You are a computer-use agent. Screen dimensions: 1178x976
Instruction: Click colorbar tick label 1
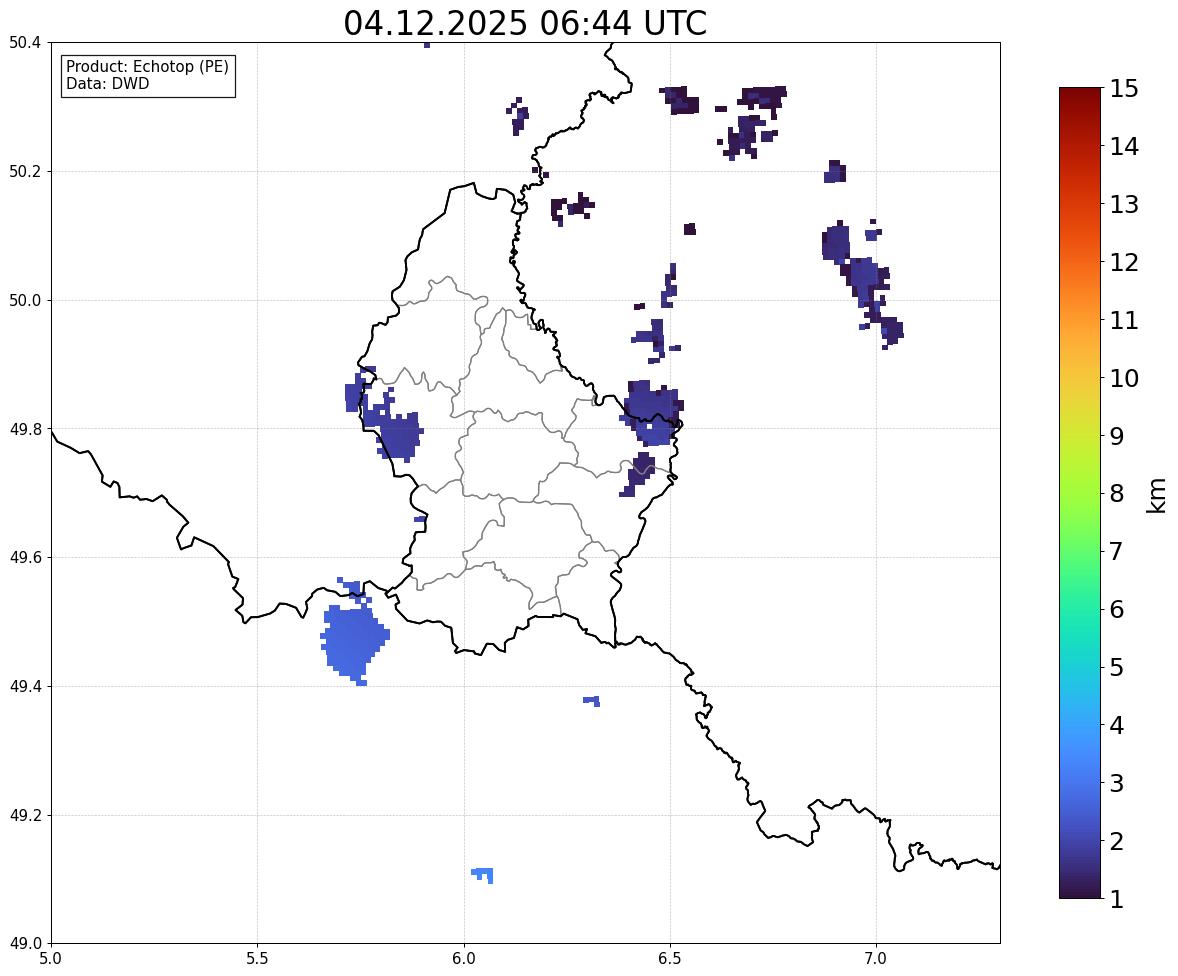pyautogui.click(x=1117, y=899)
